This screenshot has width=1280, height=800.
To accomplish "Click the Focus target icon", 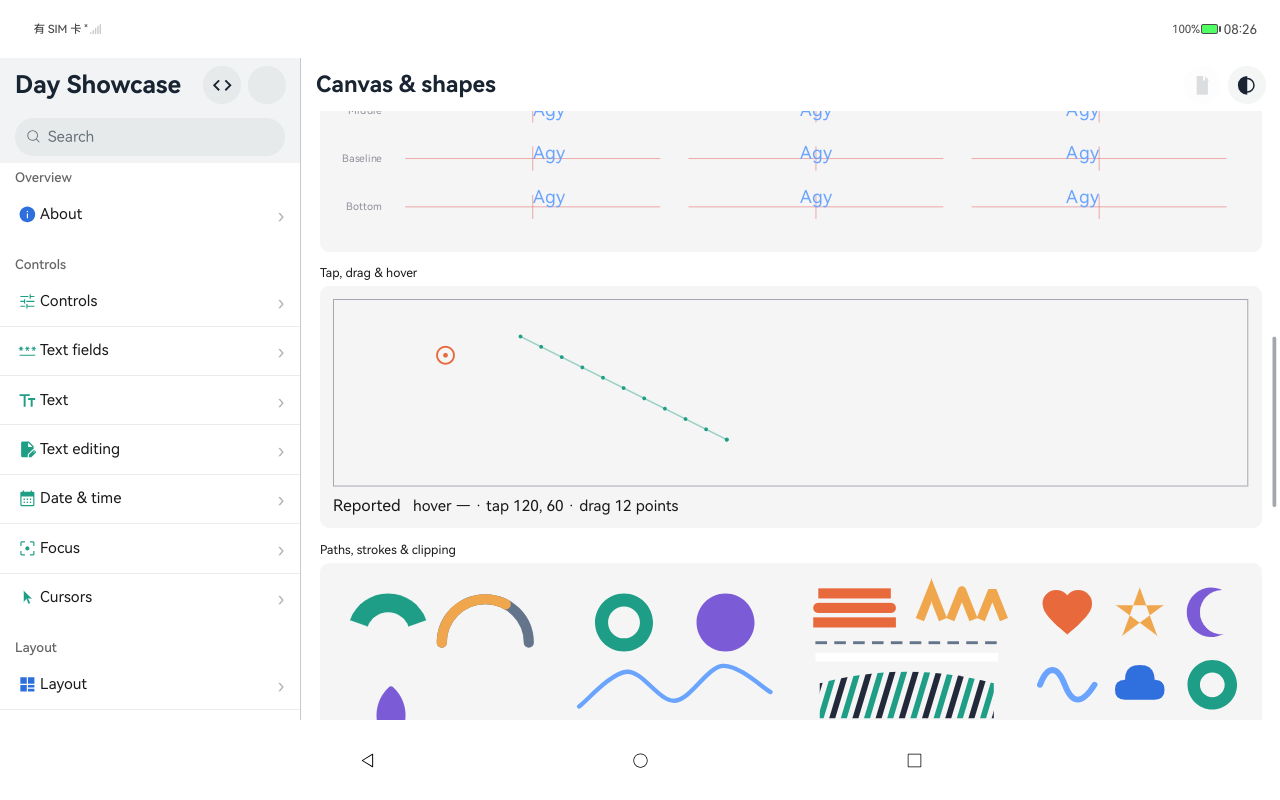I will pos(27,548).
